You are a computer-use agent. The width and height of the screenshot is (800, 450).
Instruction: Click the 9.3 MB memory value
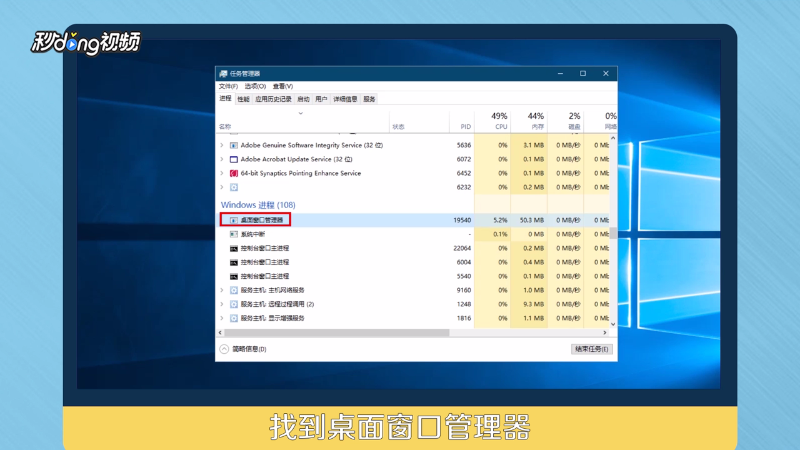tap(534, 304)
